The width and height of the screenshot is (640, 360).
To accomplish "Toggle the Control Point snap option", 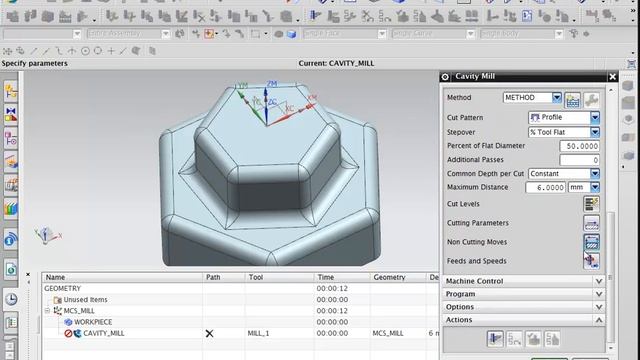I will click(59, 51).
